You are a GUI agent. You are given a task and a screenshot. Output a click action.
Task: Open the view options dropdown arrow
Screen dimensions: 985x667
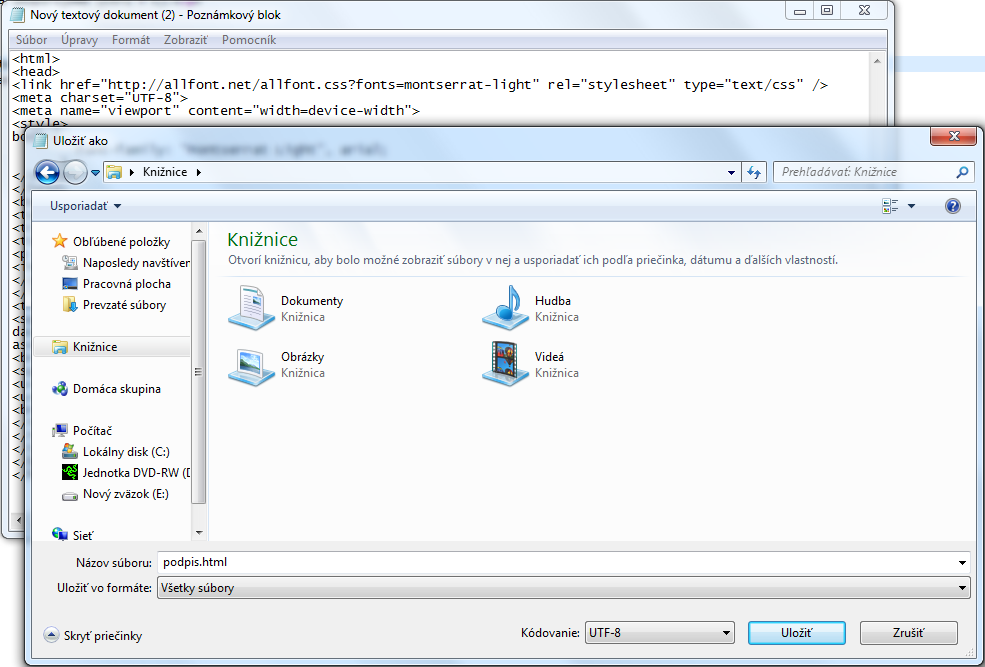911,206
